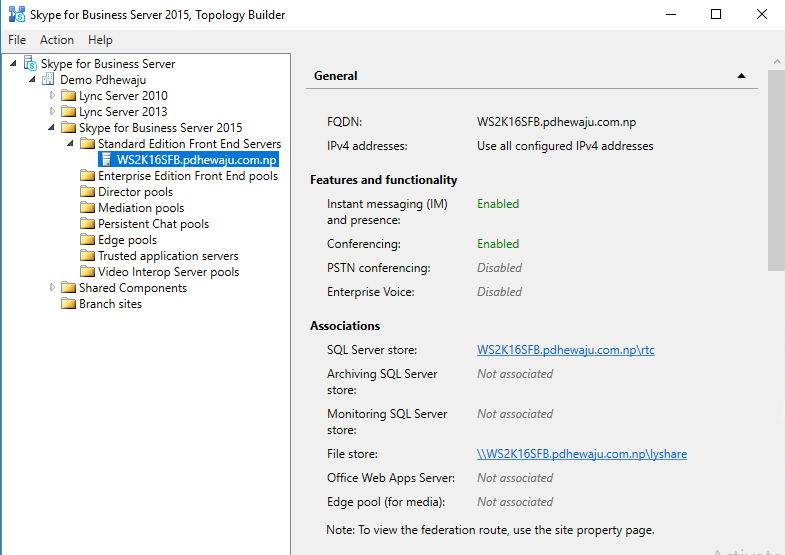Collapse Standard Edition Front End Servers node

pos(71,143)
